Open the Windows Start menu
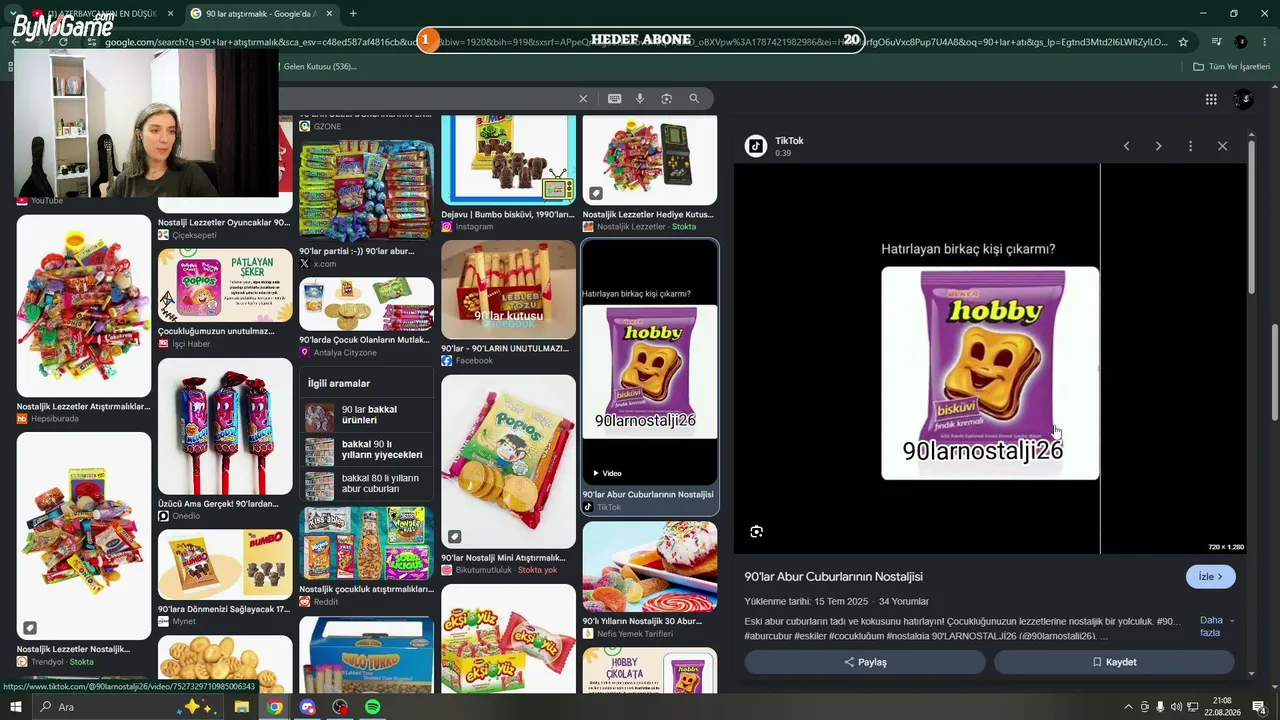The width and height of the screenshot is (1280, 720). click(16, 707)
